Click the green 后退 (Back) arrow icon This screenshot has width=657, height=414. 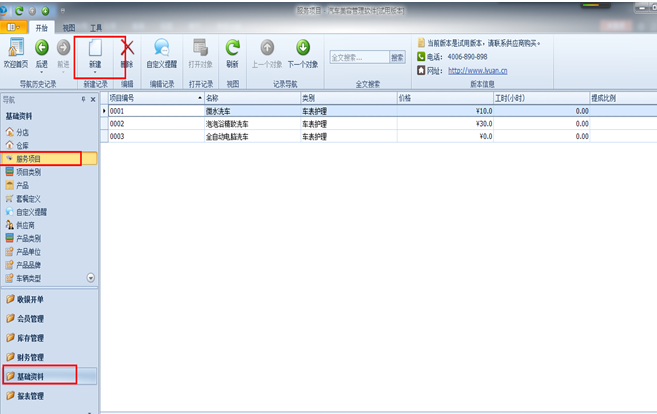[x=42, y=48]
